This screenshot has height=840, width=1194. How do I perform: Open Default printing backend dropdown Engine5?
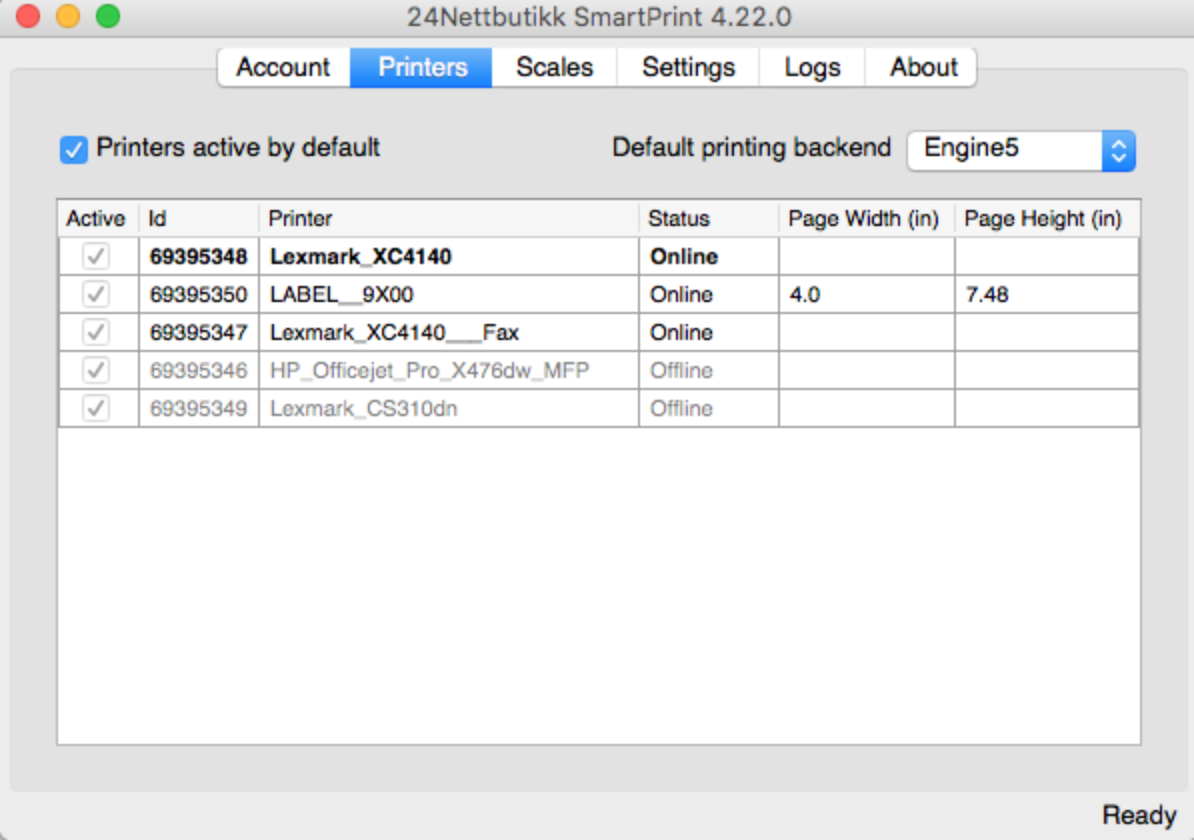pos(1021,150)
